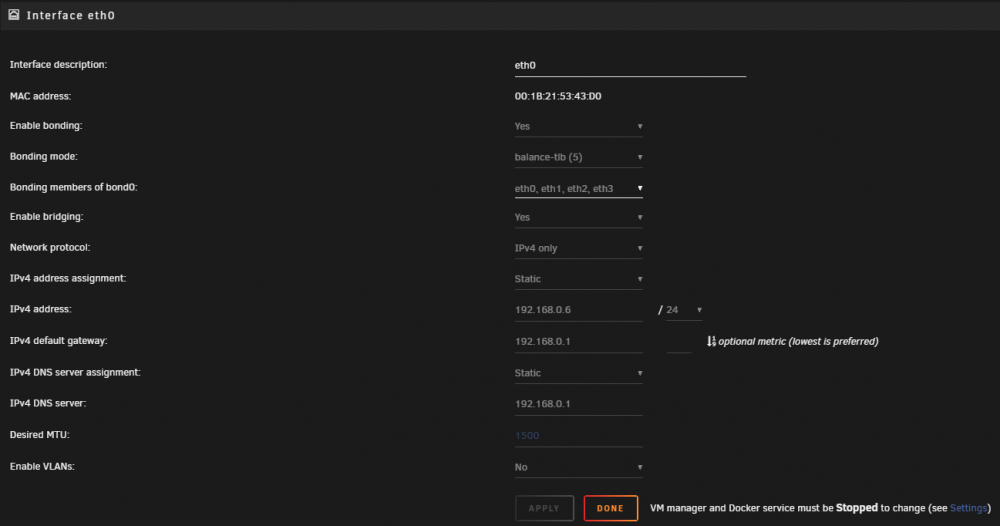Open the Network protocol IPv4 only dropdown

point(578,248)
